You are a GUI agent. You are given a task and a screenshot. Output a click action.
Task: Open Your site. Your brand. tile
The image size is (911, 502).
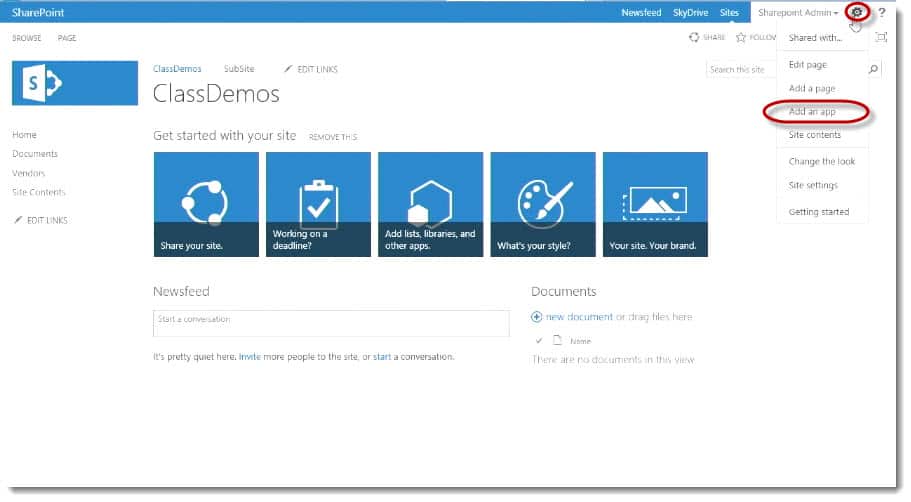click(x=655, y=205)
